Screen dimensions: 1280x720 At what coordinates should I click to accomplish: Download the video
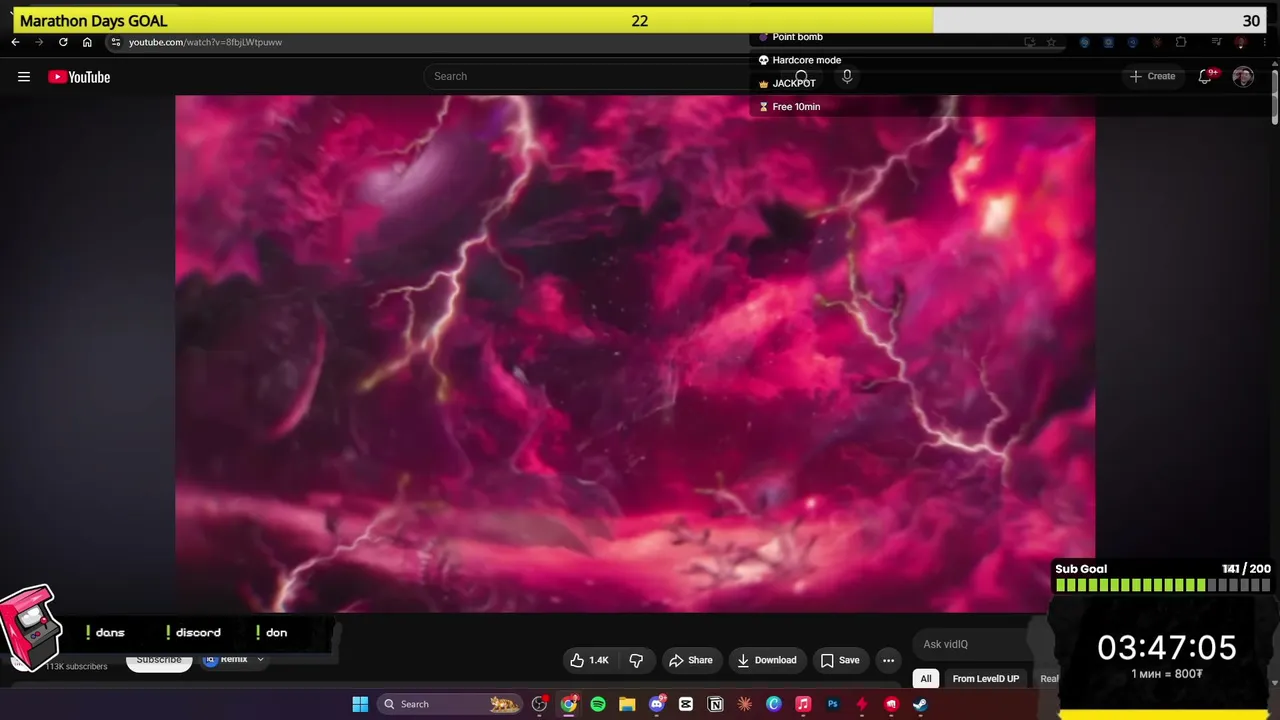click(x=767, y=660)
